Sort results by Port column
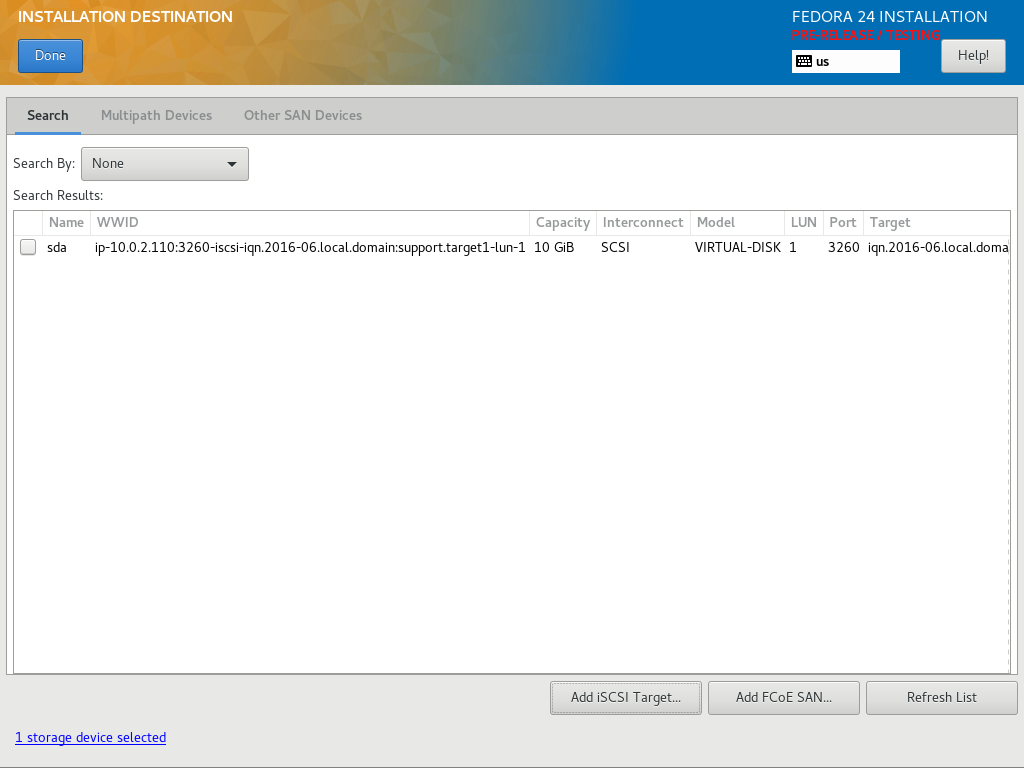This screenshot has height=768, width=1024. [843, 223]
